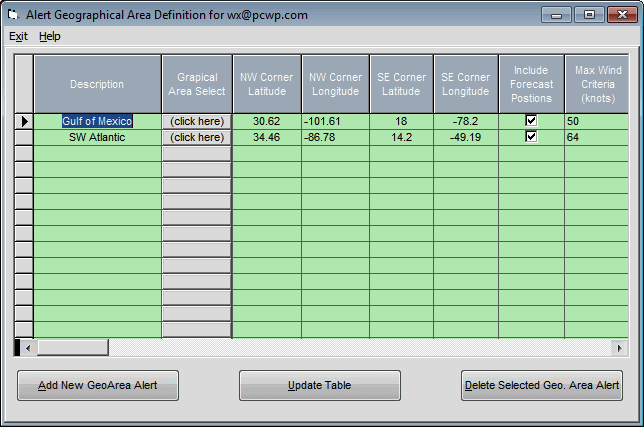Image resolution: width=644 pixels, height=427 pixels.
Task: Click the Max Wind Criteria value 64
Action: tap(590, 137)
